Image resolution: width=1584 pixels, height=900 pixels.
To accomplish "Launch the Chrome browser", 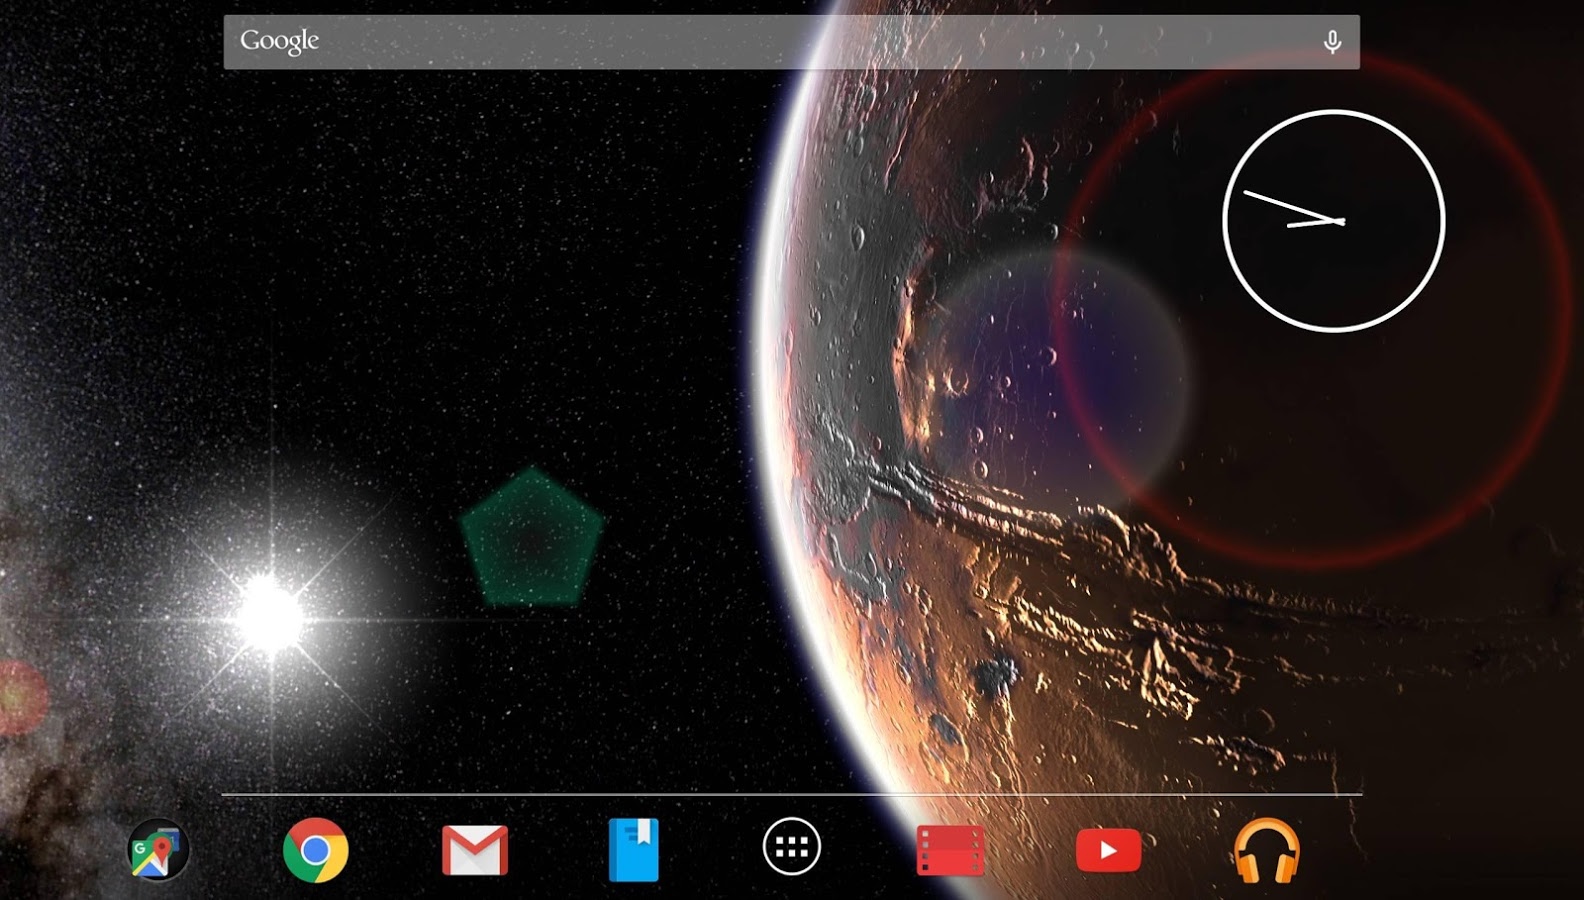I will pyautogui.click(x=316, y=850).
